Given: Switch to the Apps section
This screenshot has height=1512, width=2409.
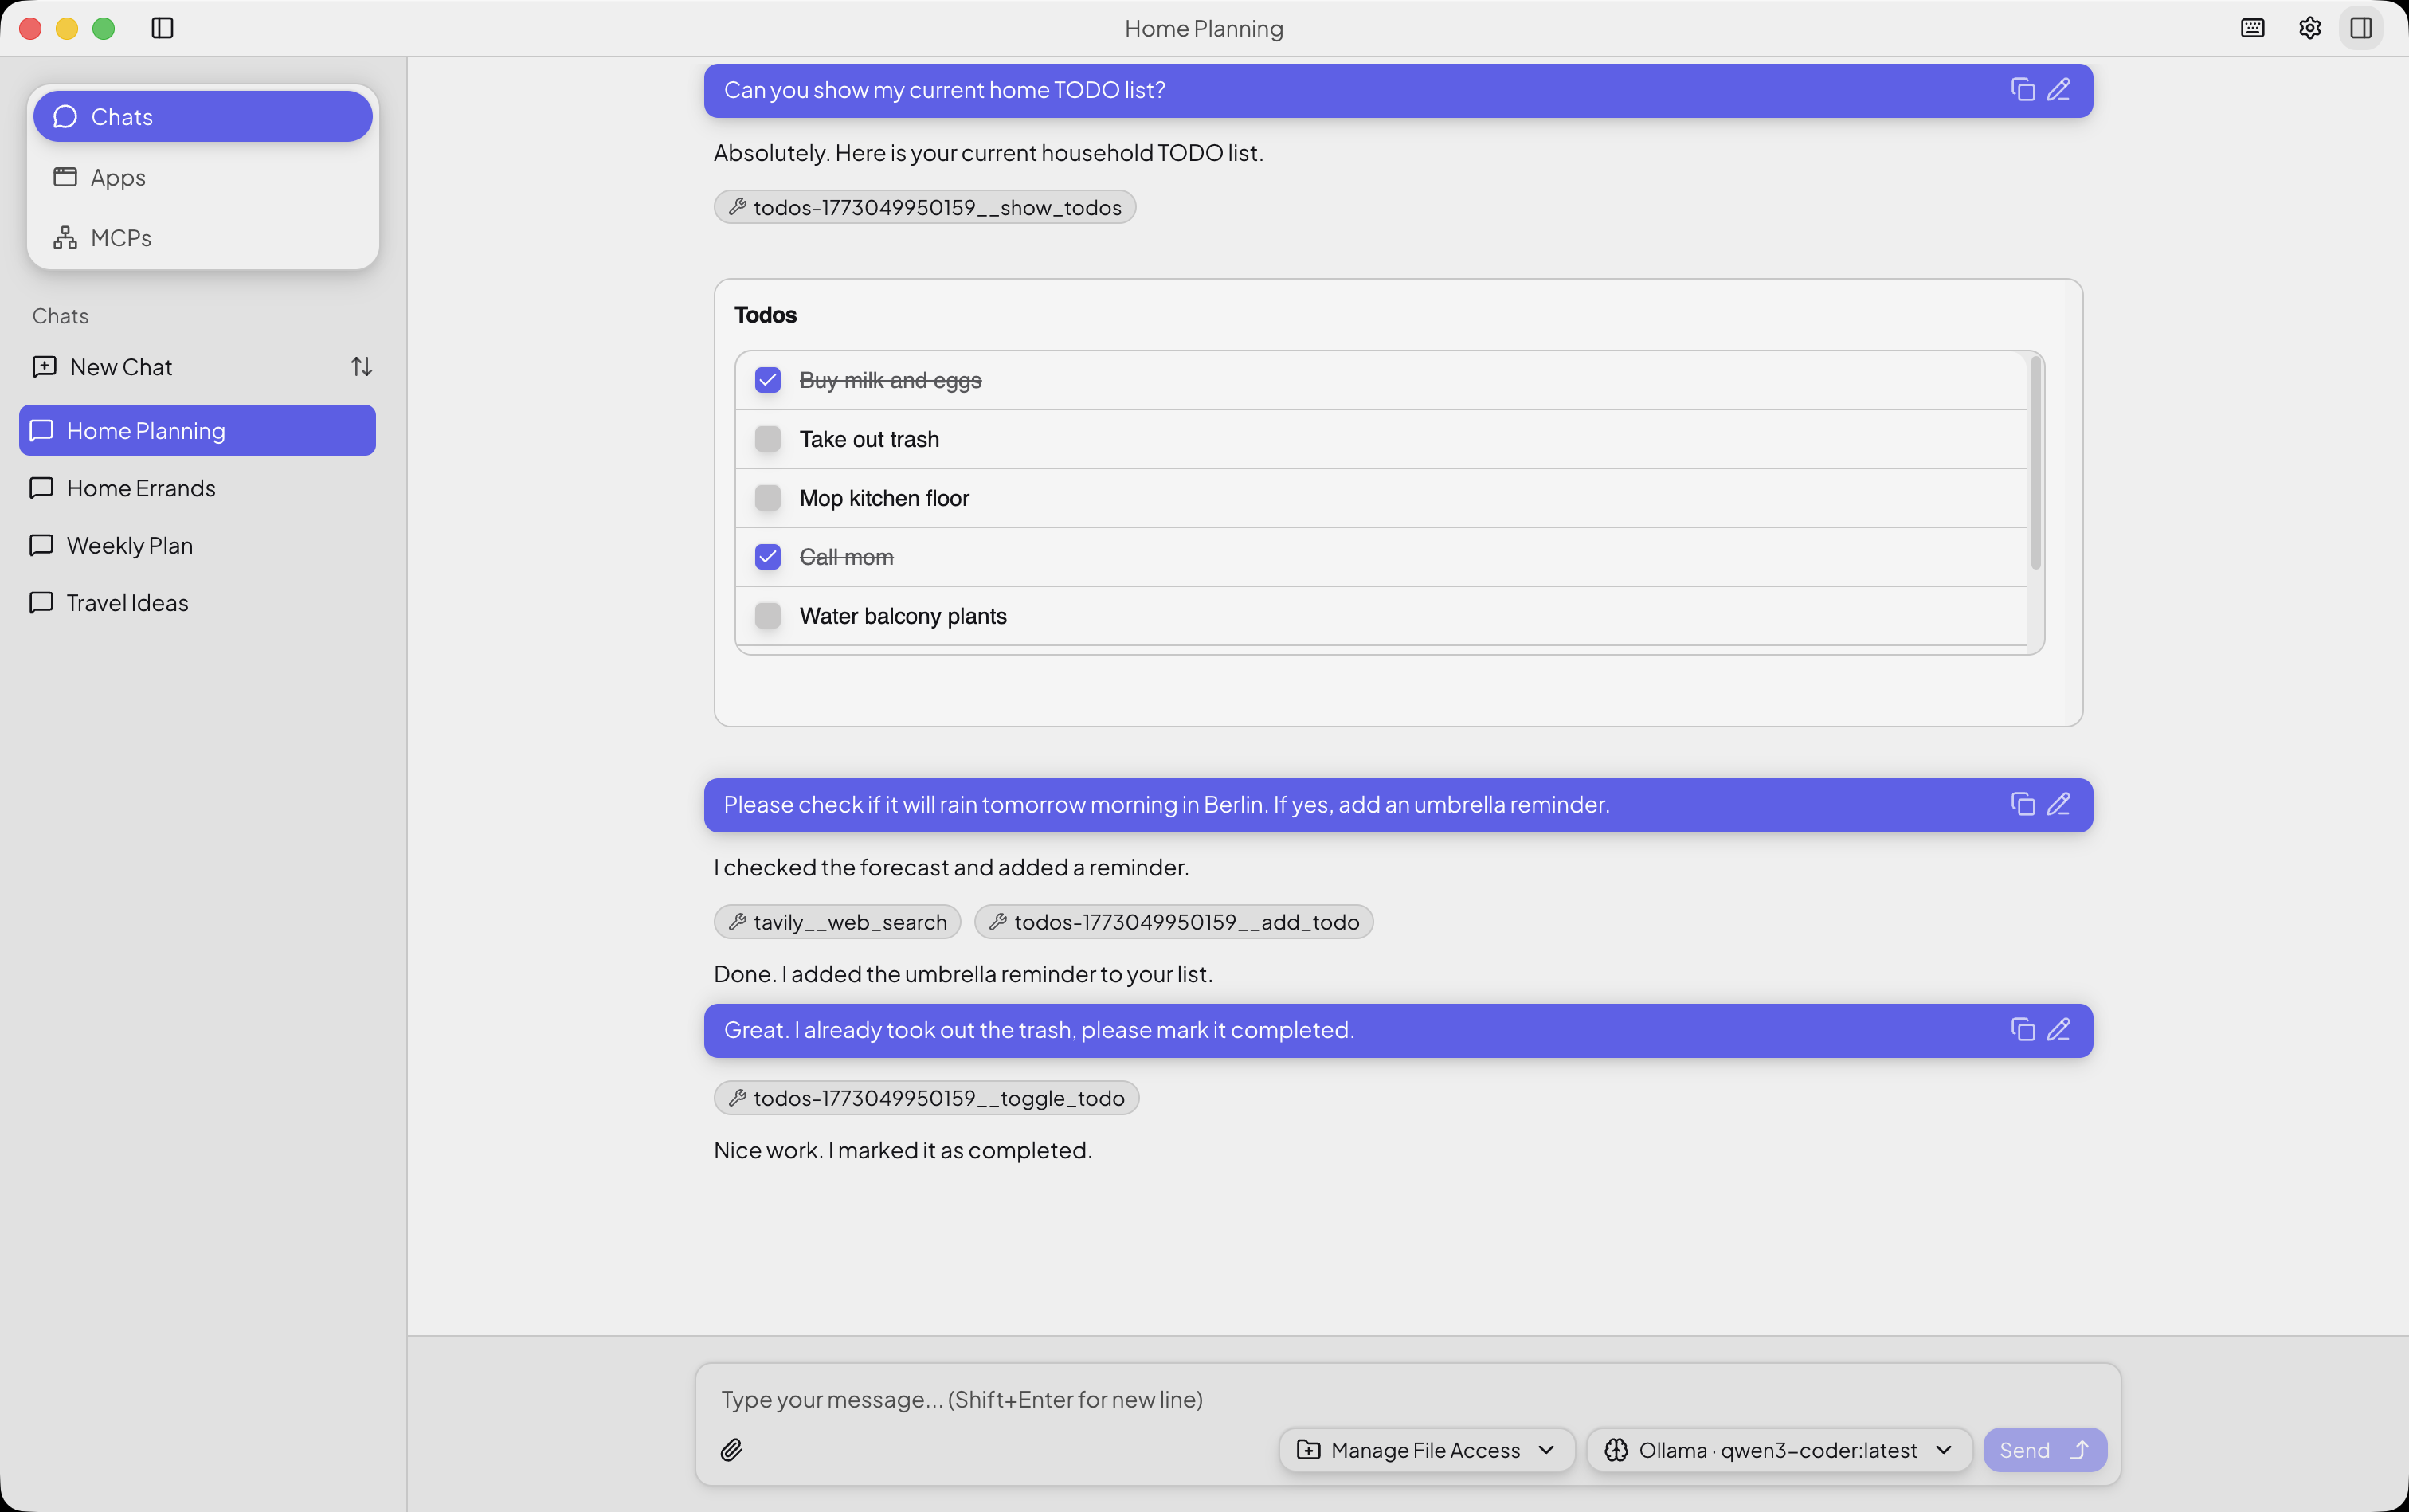Looking at the screenshot, I should coord(118,178).
